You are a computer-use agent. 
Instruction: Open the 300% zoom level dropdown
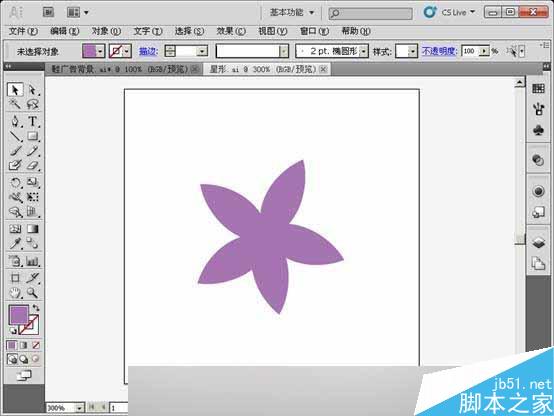[79, 408]
